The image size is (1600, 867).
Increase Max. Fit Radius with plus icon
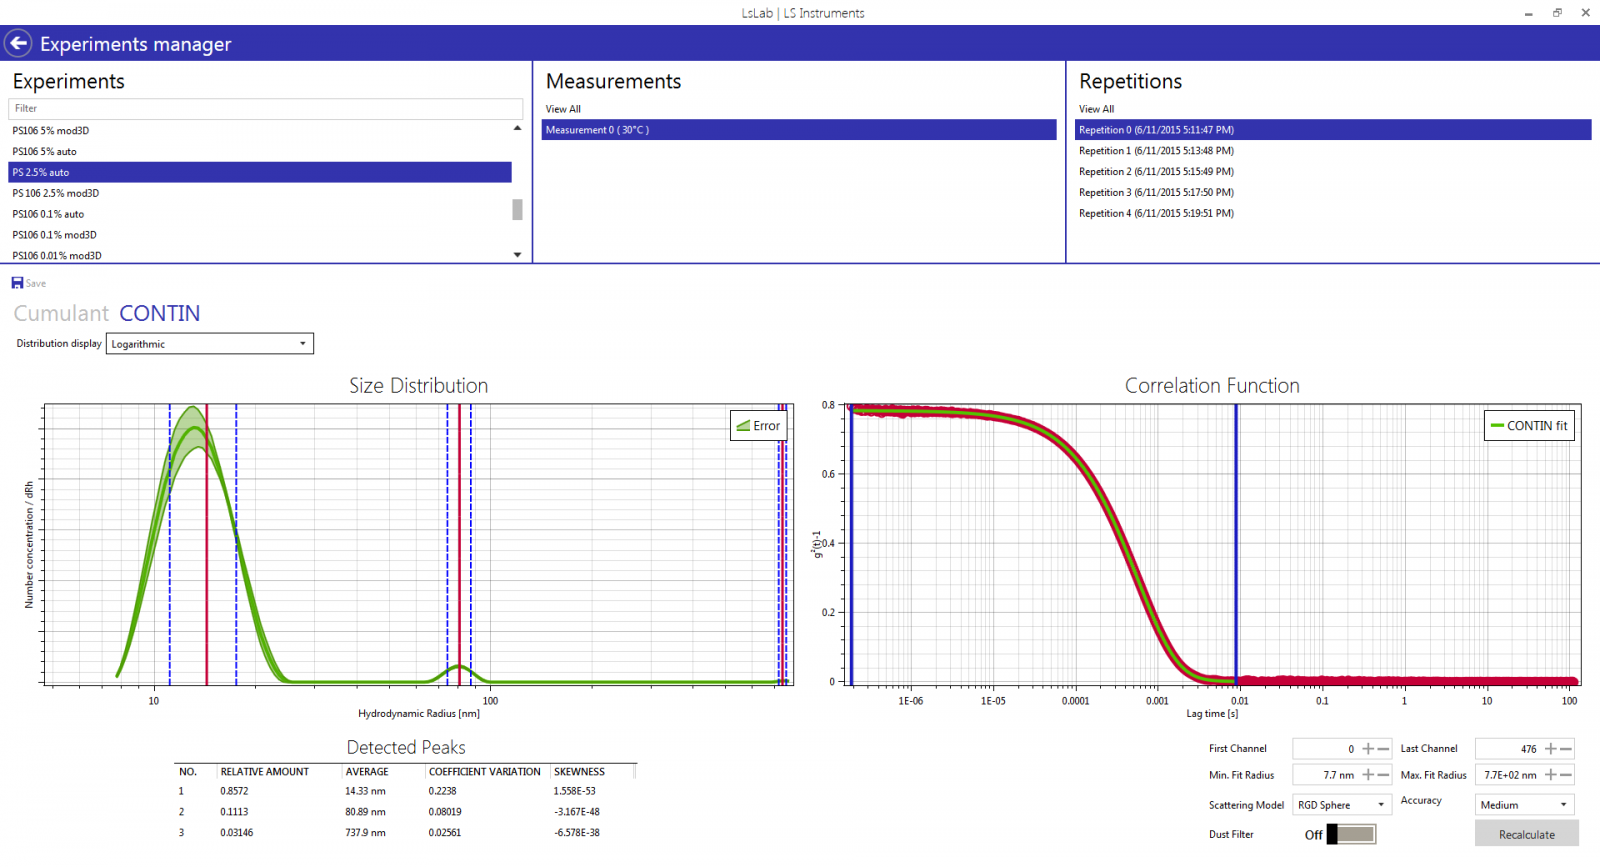1551,775
